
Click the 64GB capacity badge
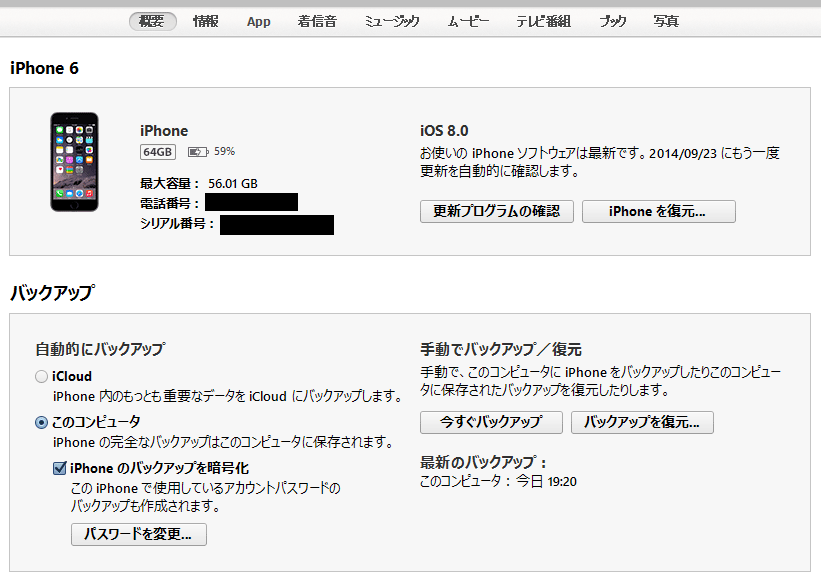[x=158, y=152]
